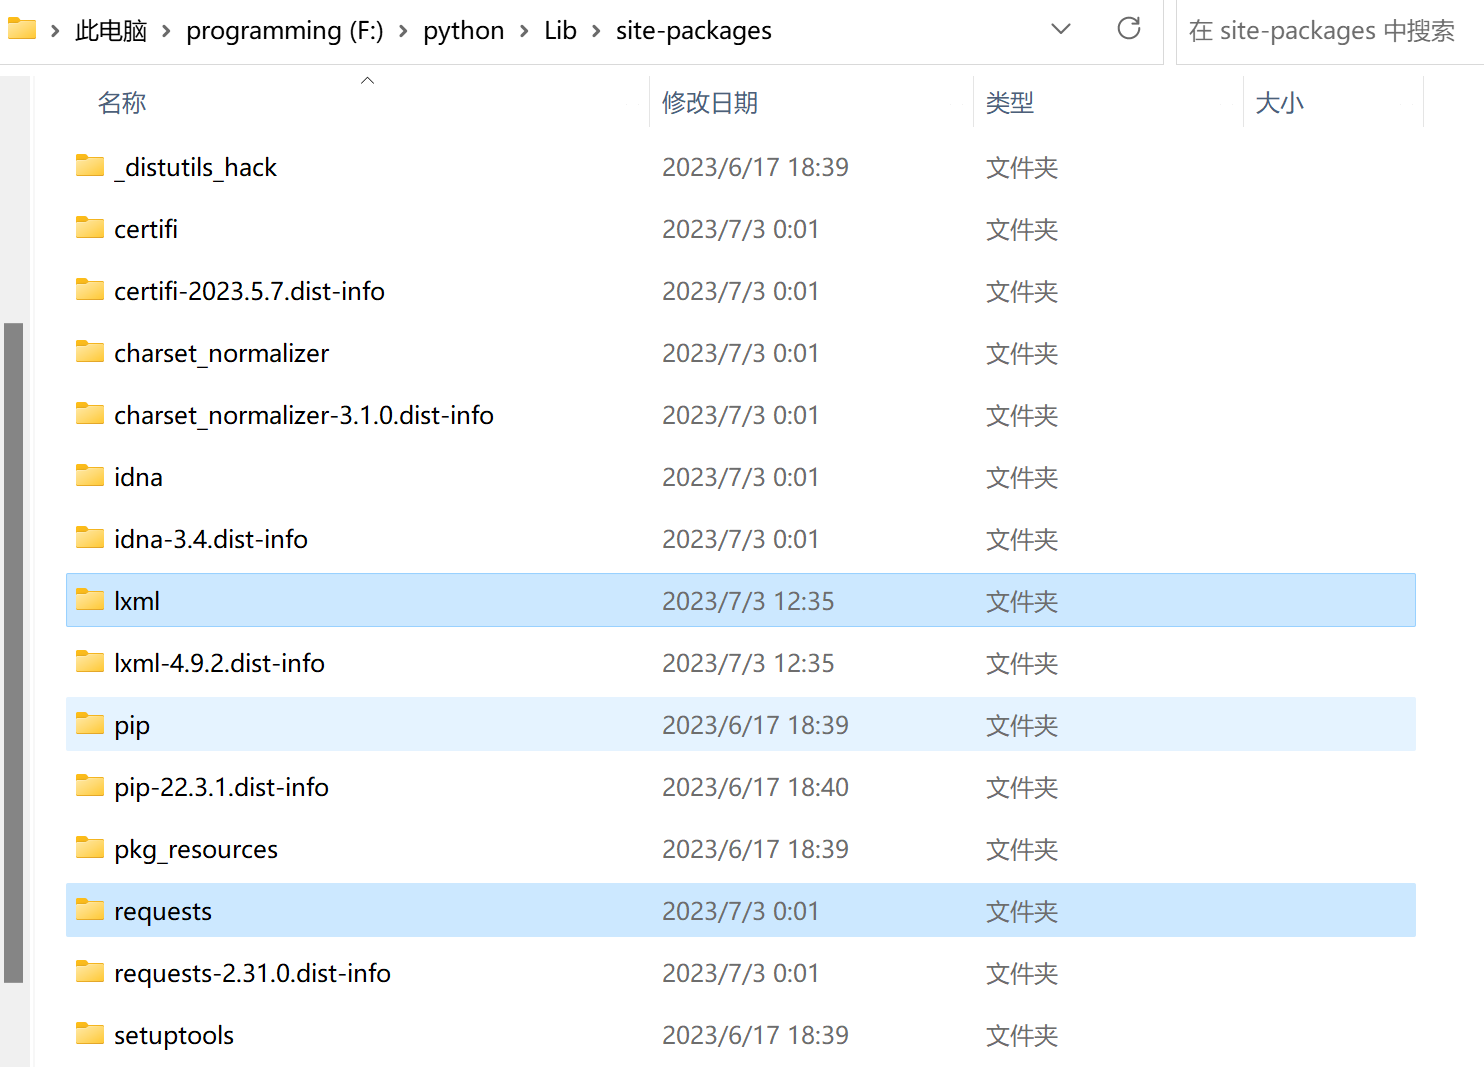
Task: Click modified date of charset_normalizer row
Action: coord(740,353)
